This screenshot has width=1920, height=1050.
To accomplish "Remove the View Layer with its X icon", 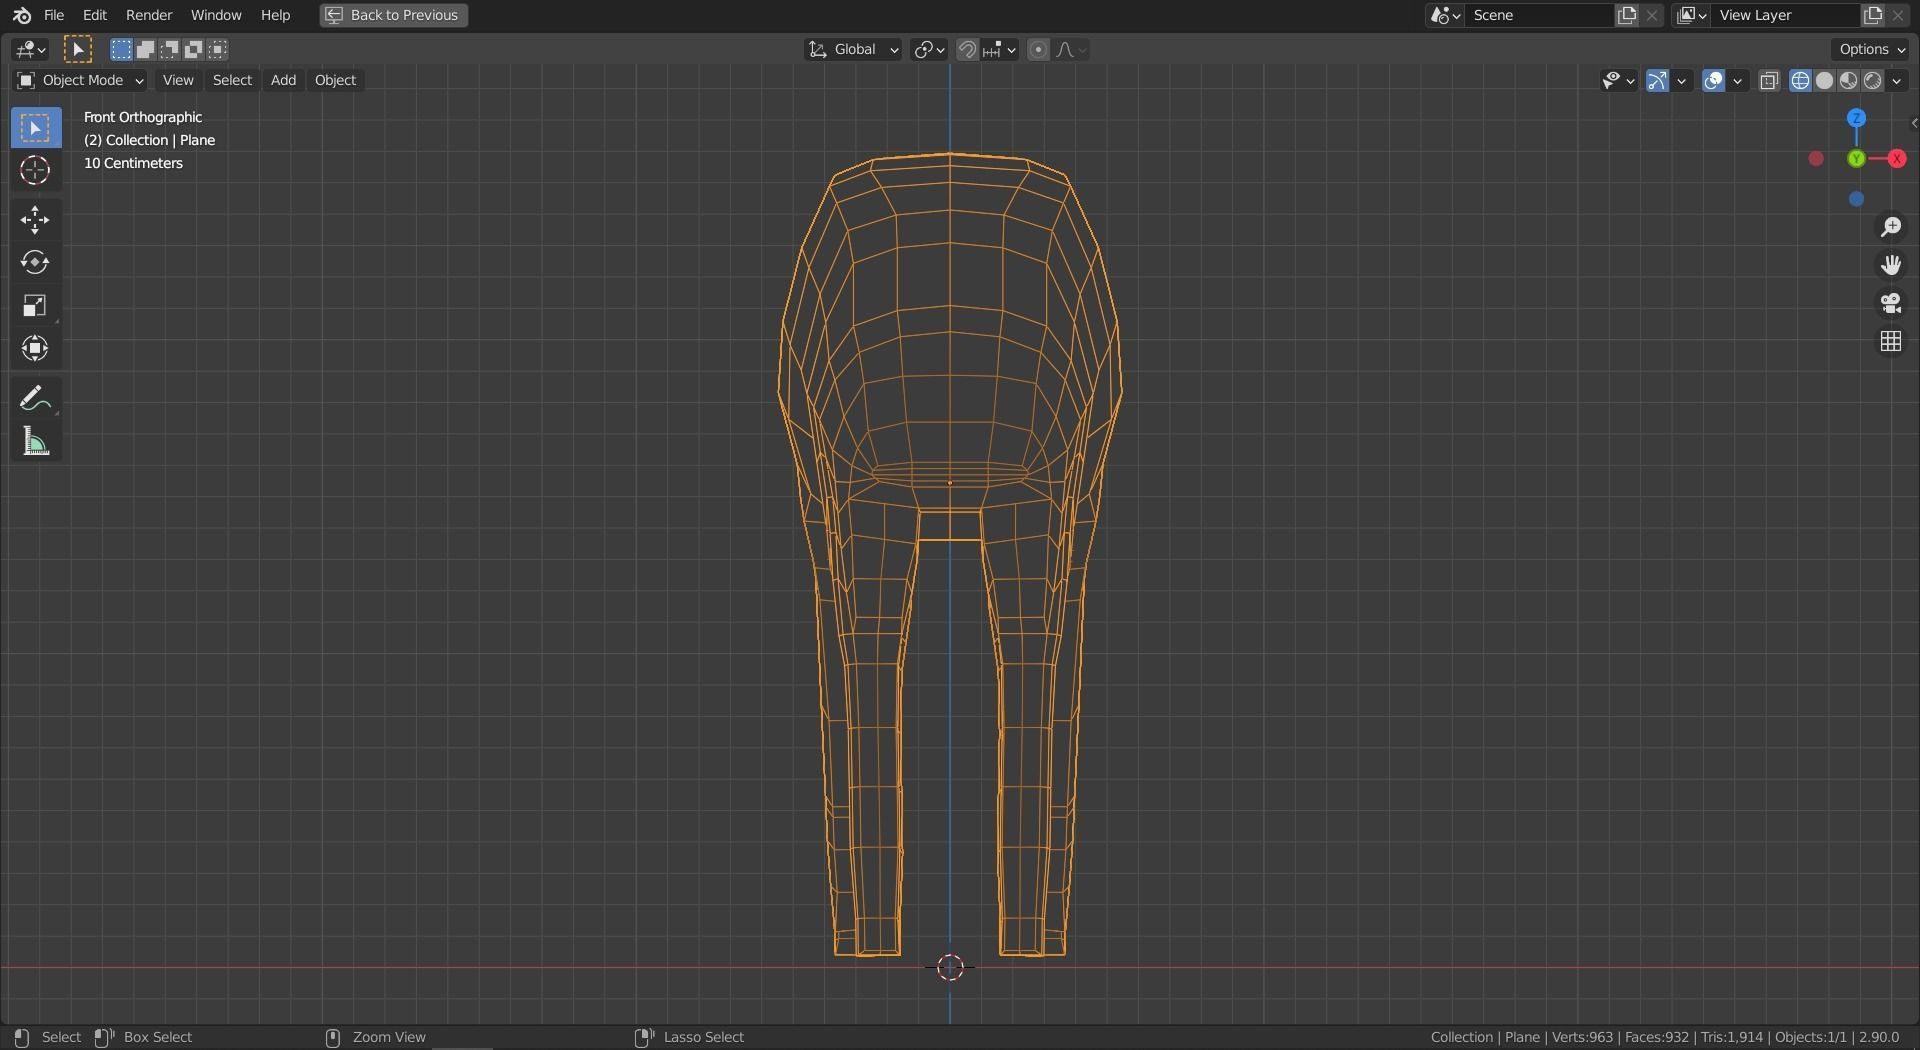I will pyautogui.click(x=1898, y=15).
